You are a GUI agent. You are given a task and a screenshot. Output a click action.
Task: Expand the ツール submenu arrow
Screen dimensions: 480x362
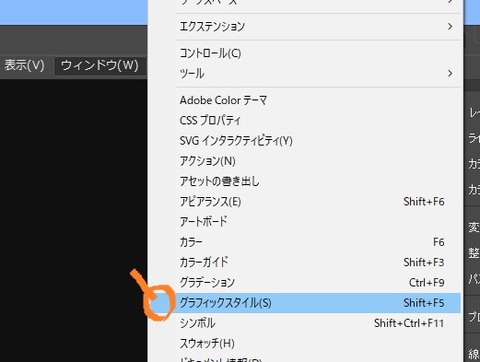[x=450, y=73]
